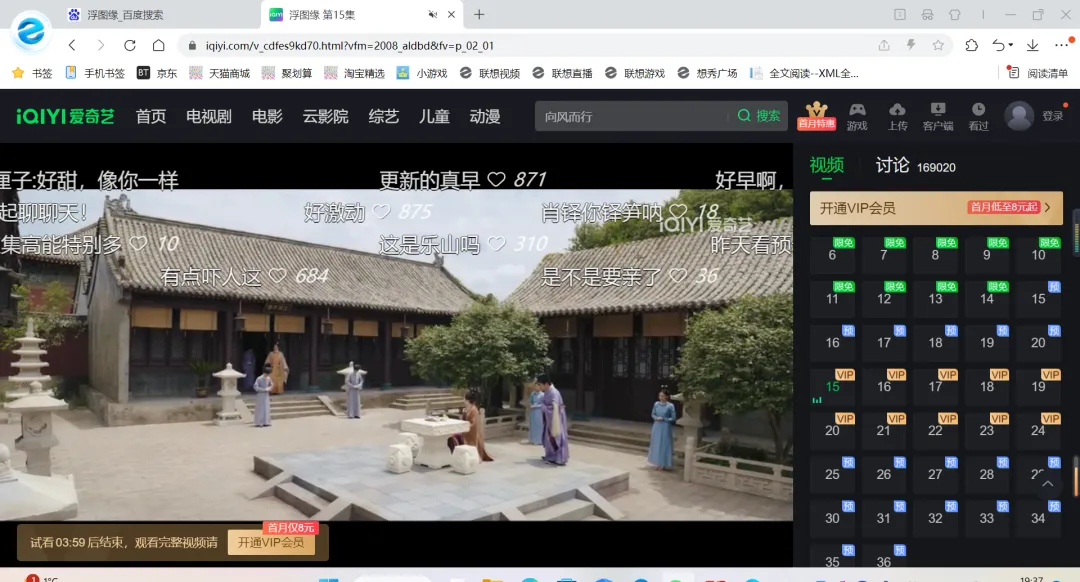This screenshot has width=1080, height=582.
Task: Click the back-to-top arrow in episode list
Action: coord(1048,484)
